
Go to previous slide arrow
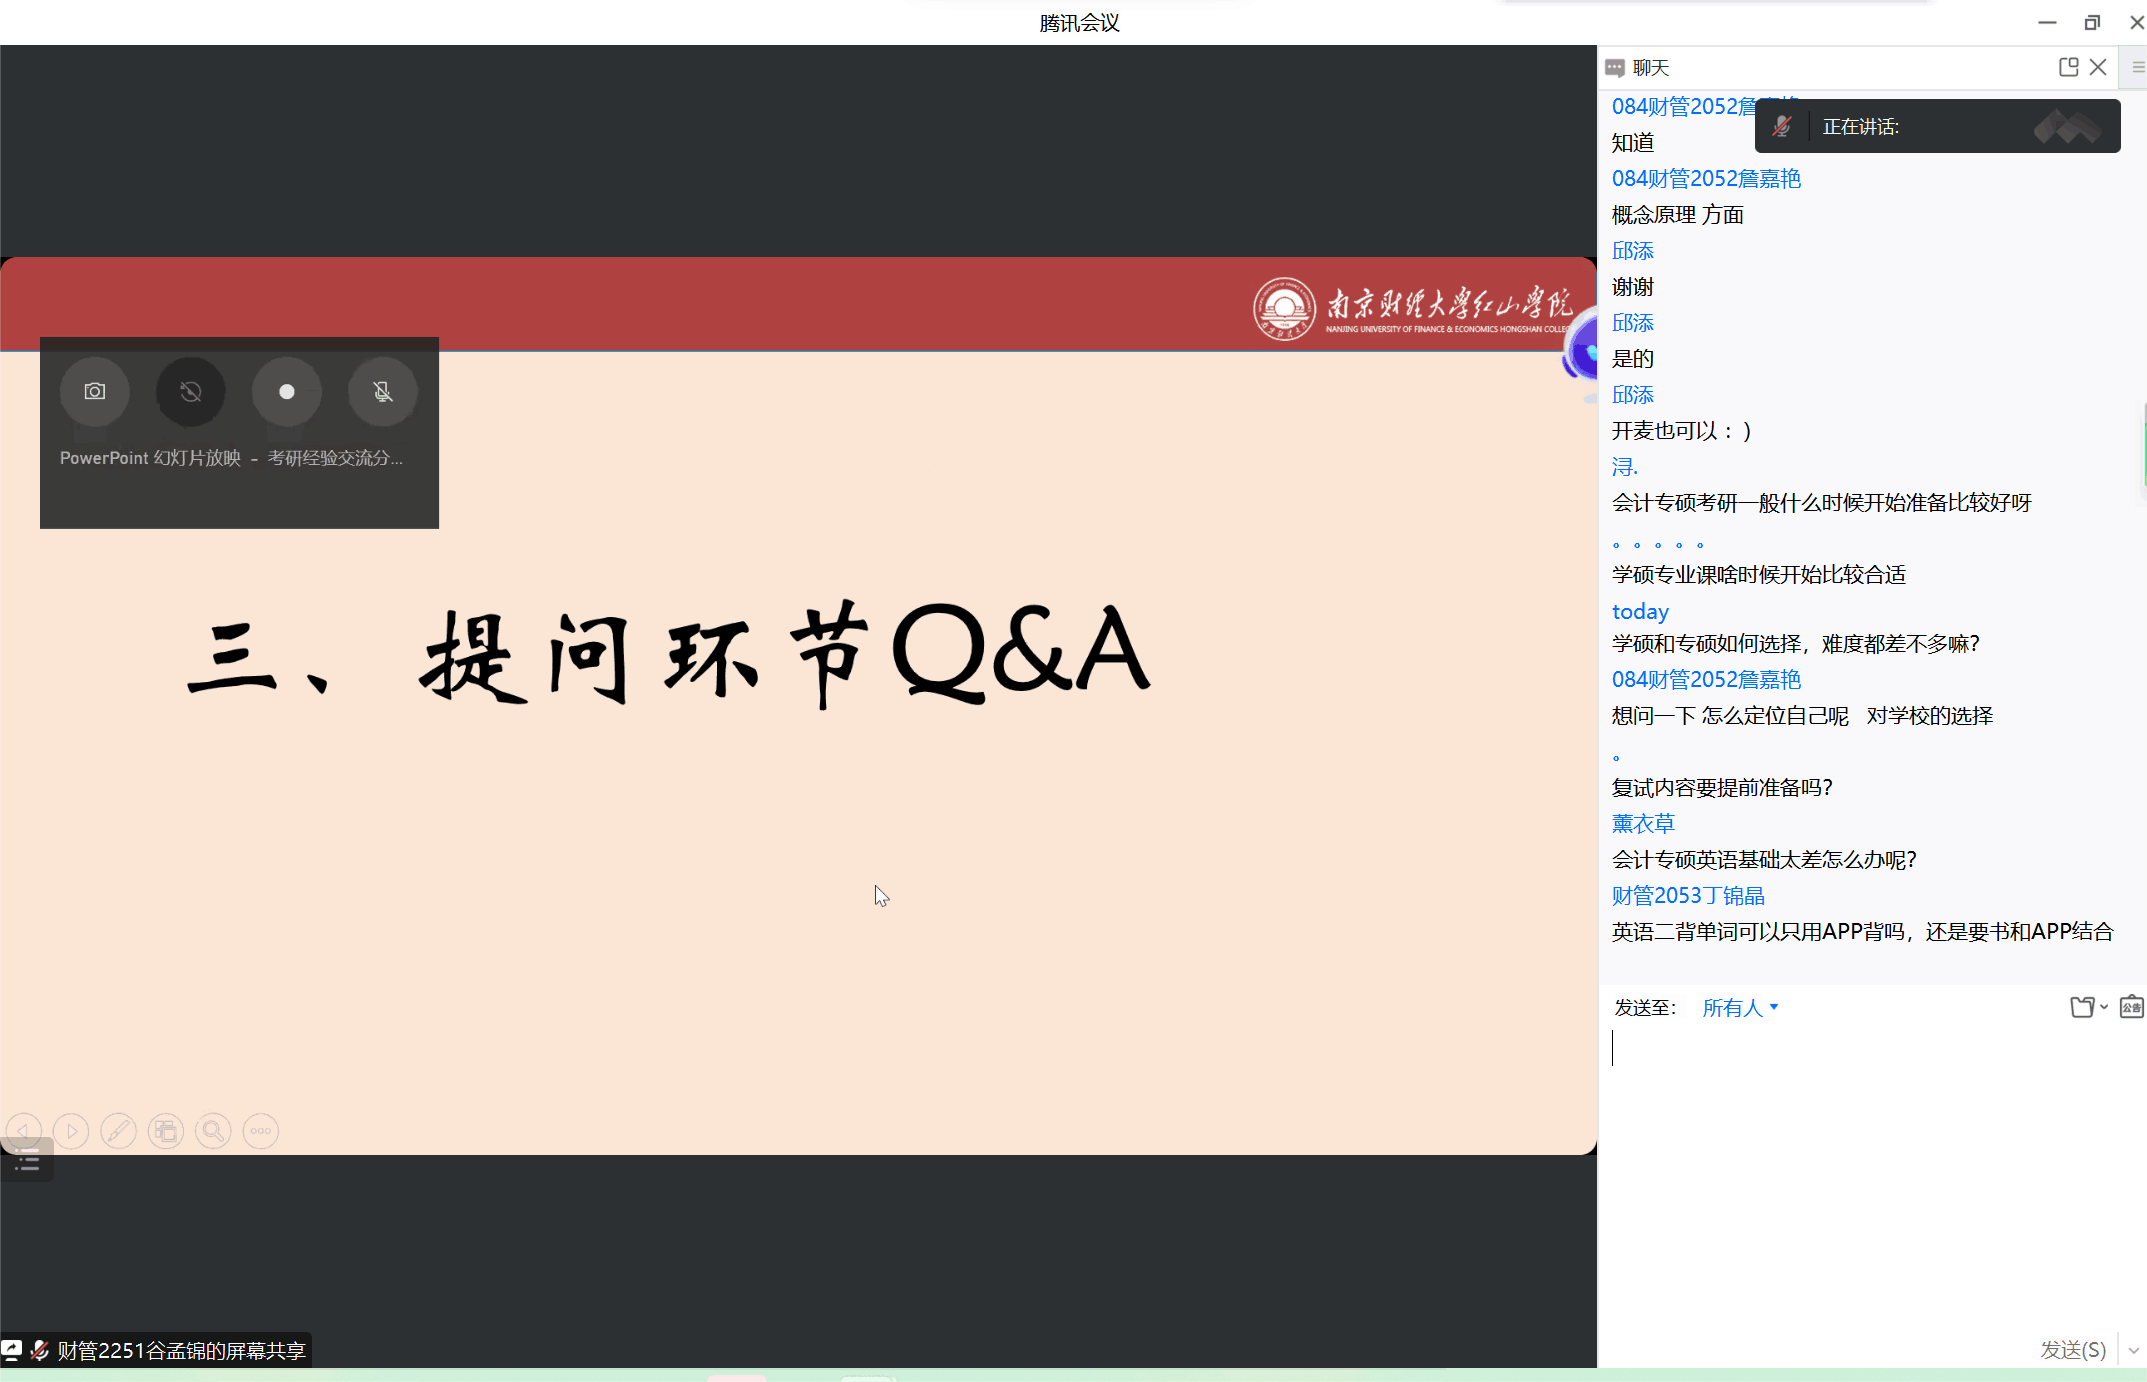click(24, 1131)
